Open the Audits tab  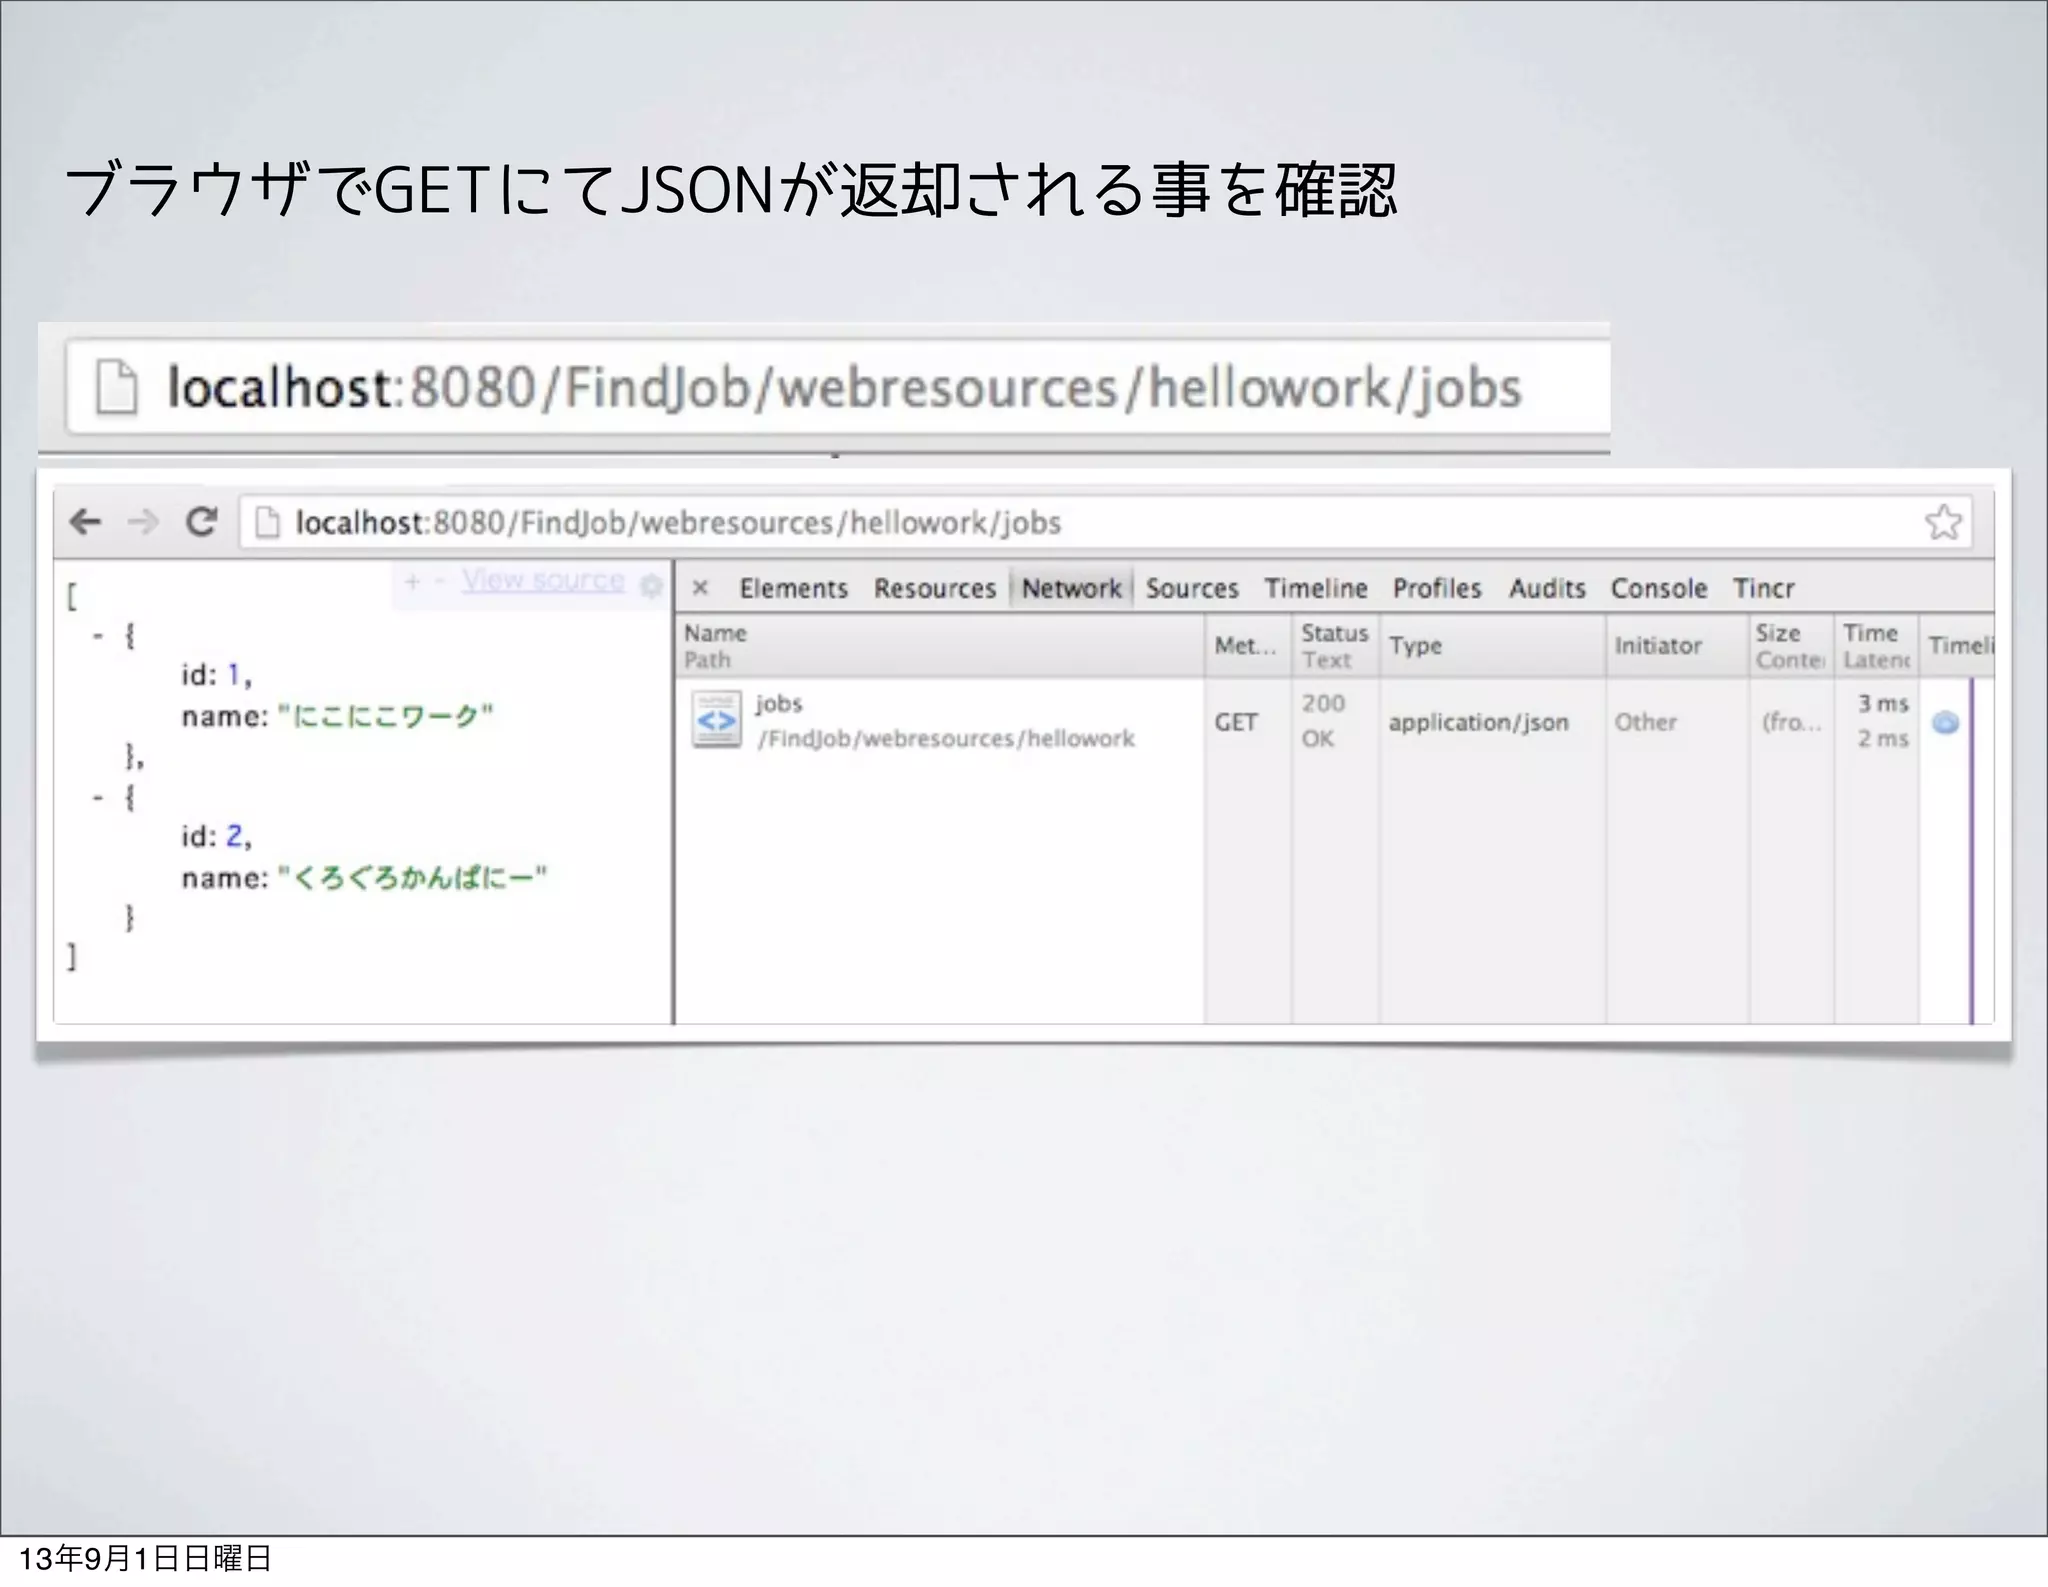coord(1547,588)
